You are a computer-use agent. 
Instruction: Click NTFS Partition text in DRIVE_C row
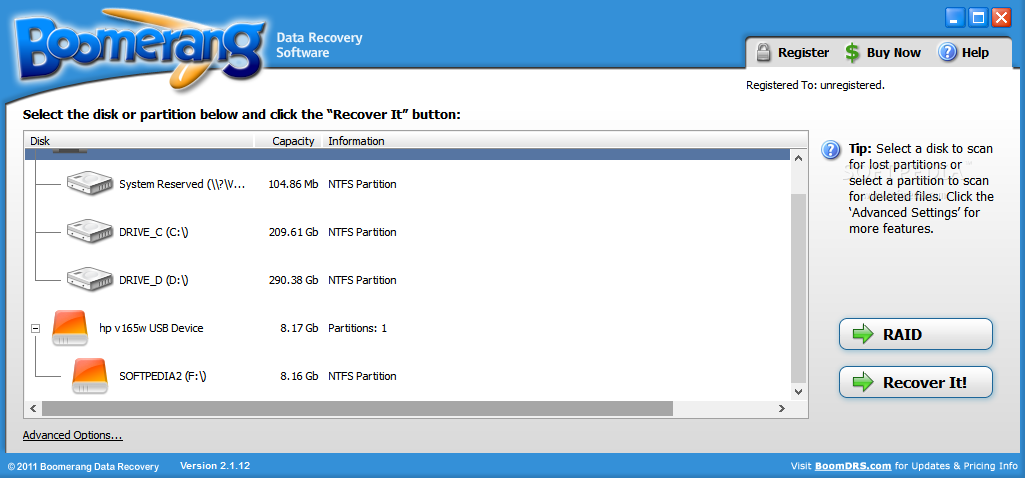(x=362, y=232)
